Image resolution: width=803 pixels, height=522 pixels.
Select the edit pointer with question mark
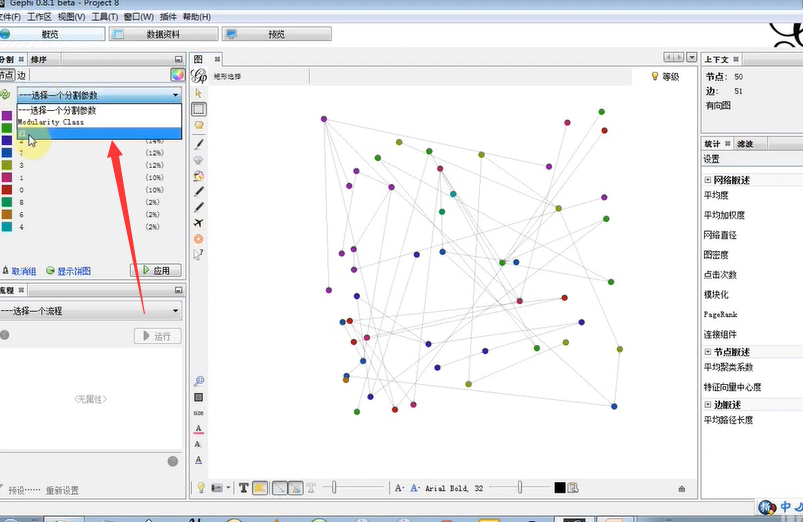click(x=199, y=255)
